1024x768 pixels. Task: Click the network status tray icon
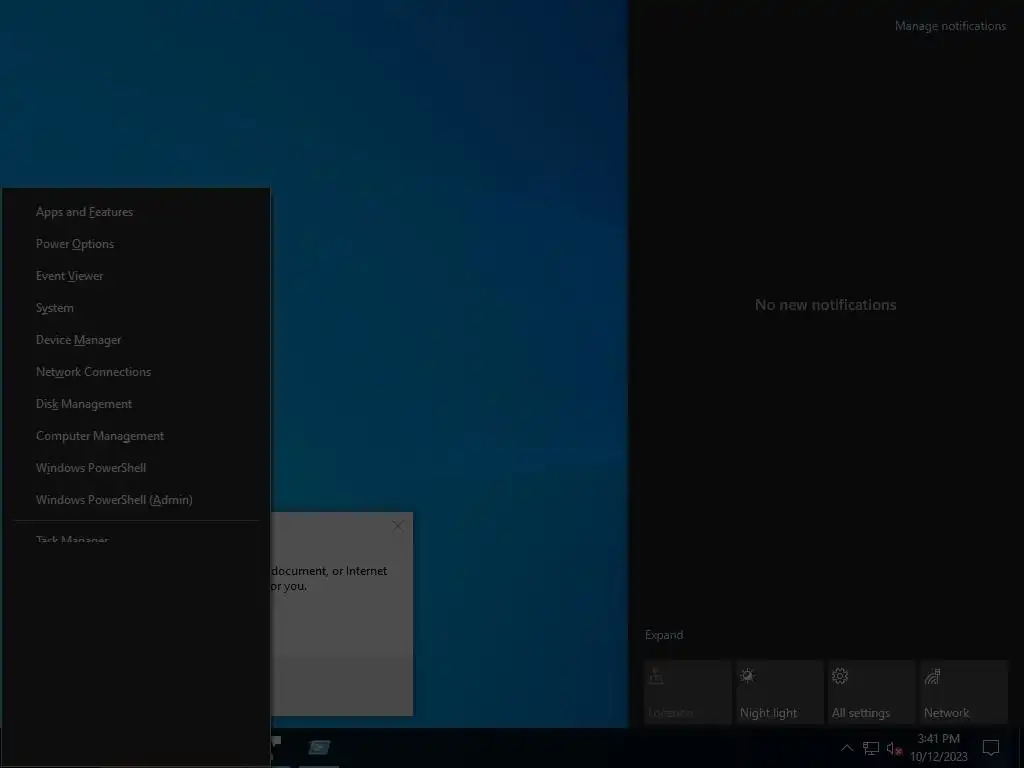(871, 748)
